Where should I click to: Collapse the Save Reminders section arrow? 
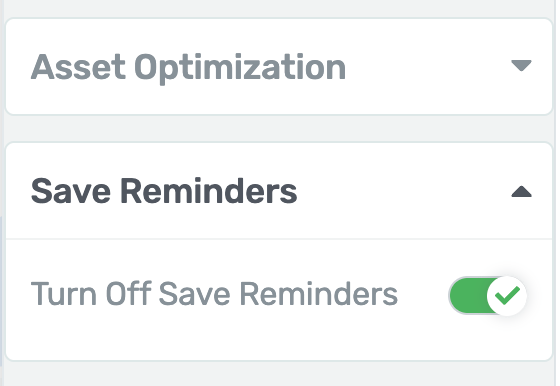pos(521,191)
